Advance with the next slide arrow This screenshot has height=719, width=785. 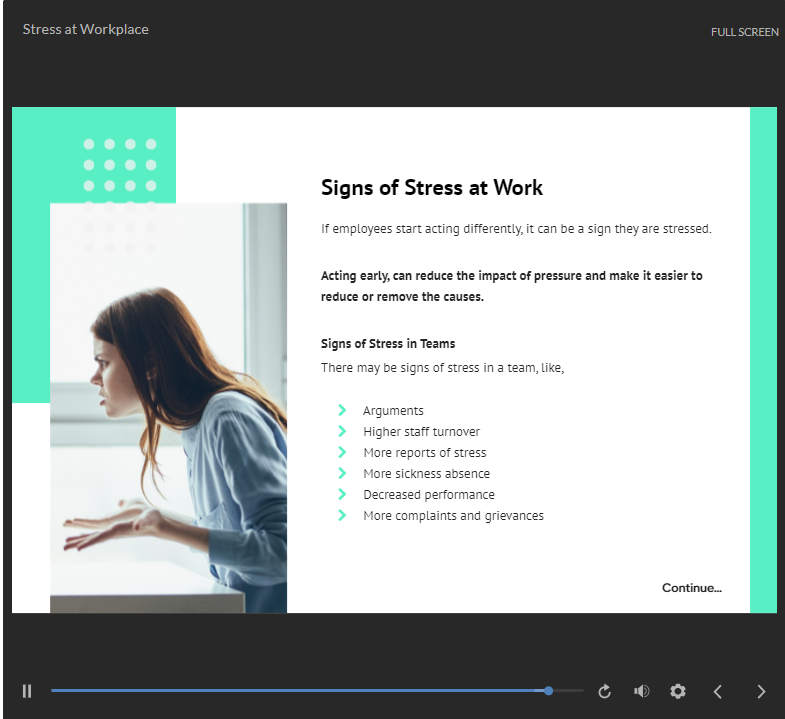[761, 691]
